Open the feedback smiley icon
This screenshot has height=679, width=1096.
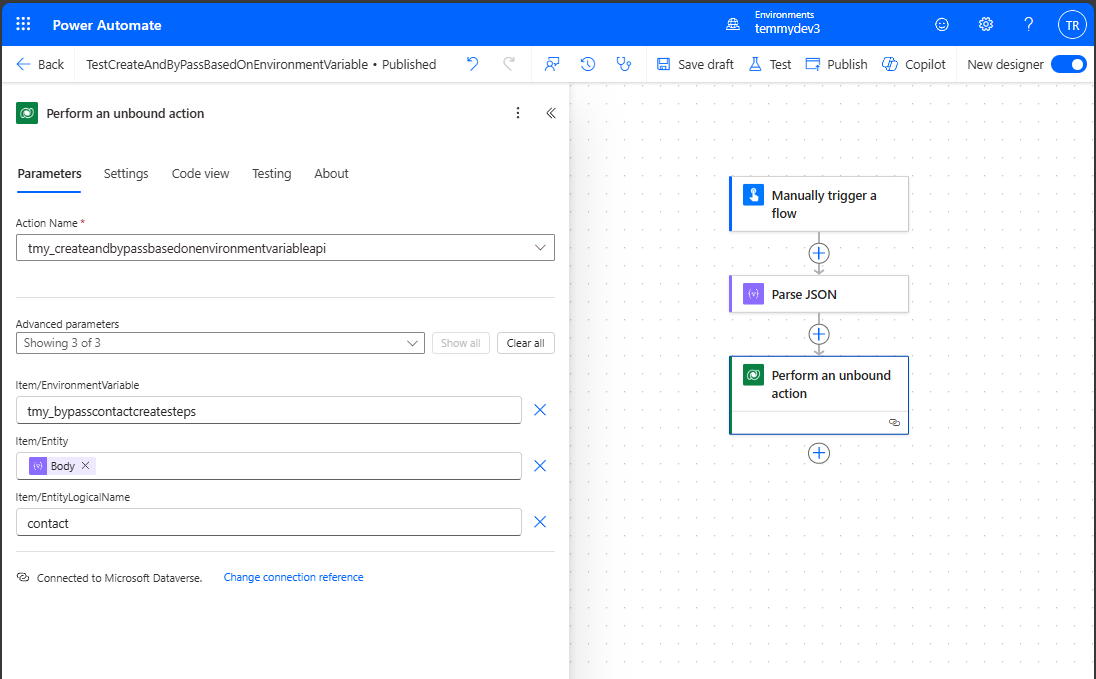(942, 24)
